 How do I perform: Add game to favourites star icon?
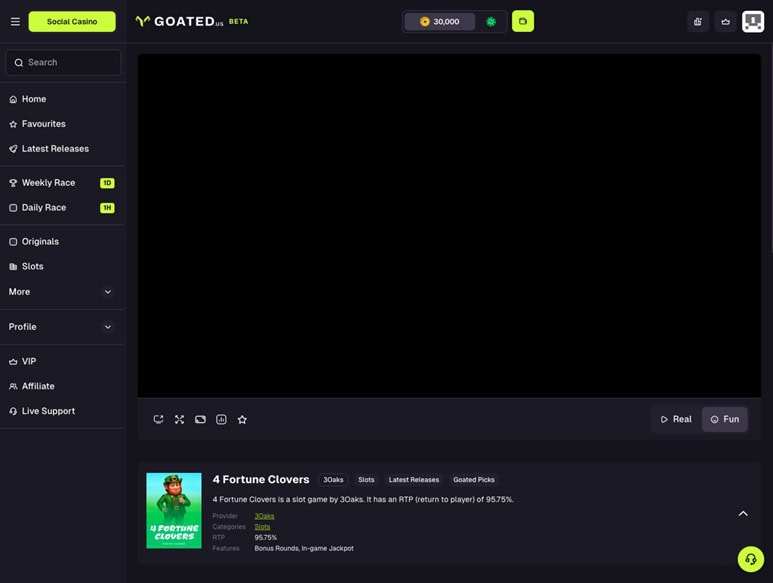pos(242,419)
